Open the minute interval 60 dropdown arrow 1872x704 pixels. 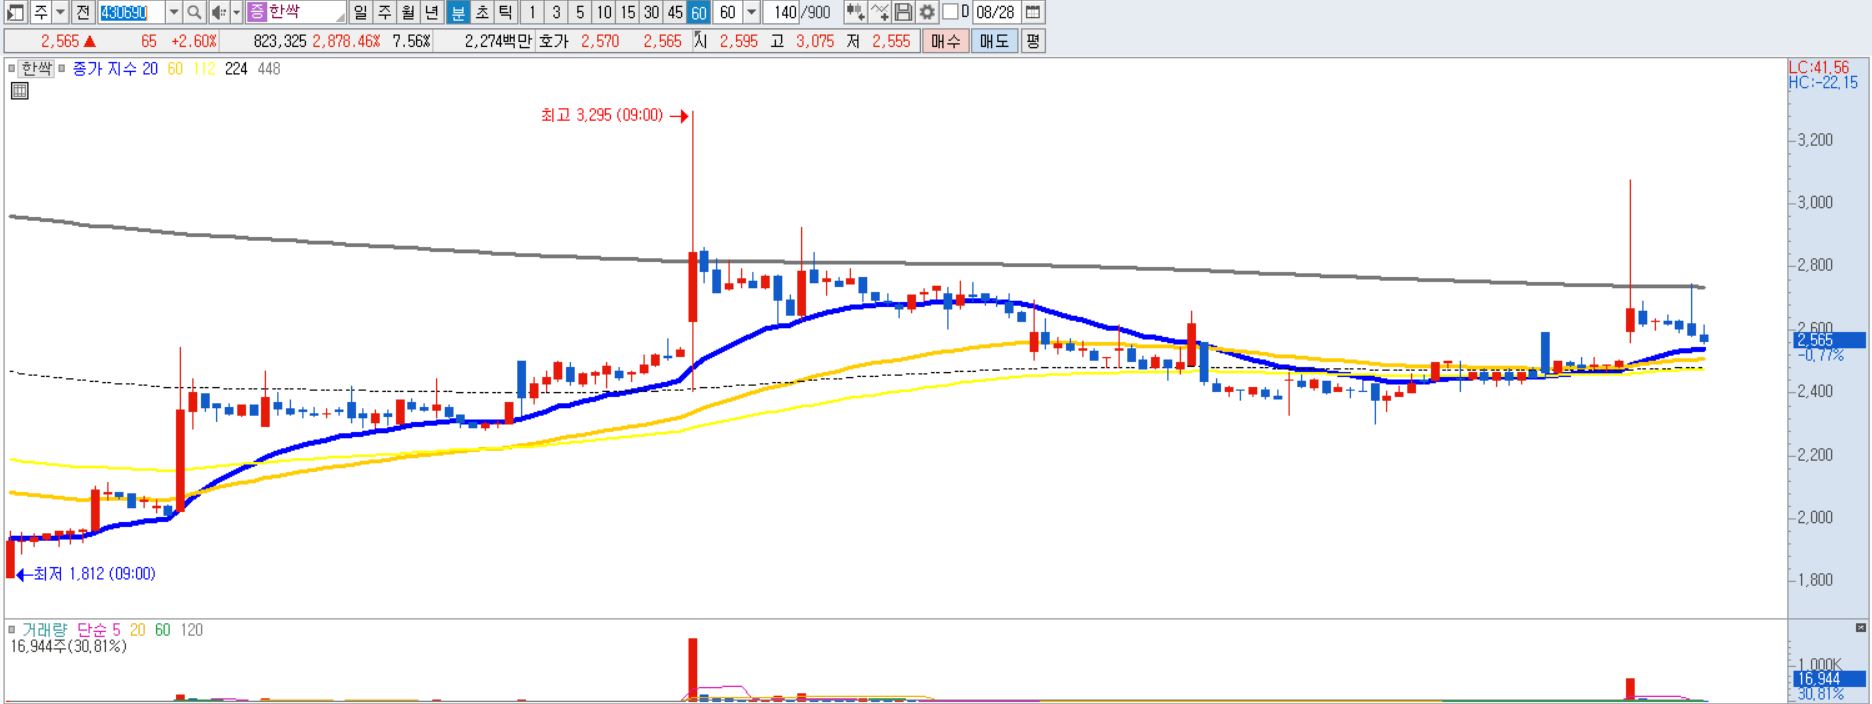coord(751,12)
